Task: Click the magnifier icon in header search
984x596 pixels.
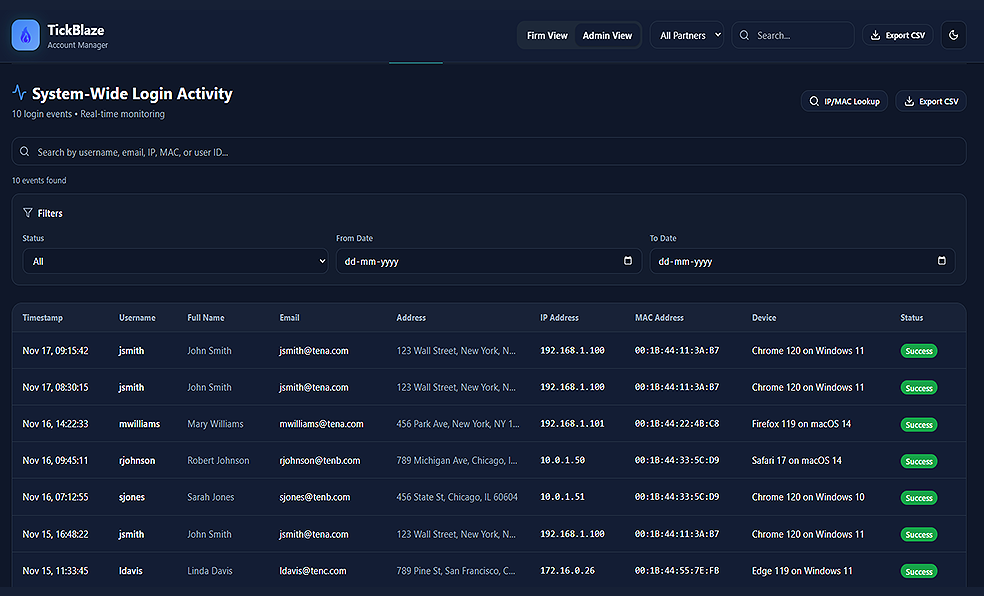Action: [x=744, y=36]
